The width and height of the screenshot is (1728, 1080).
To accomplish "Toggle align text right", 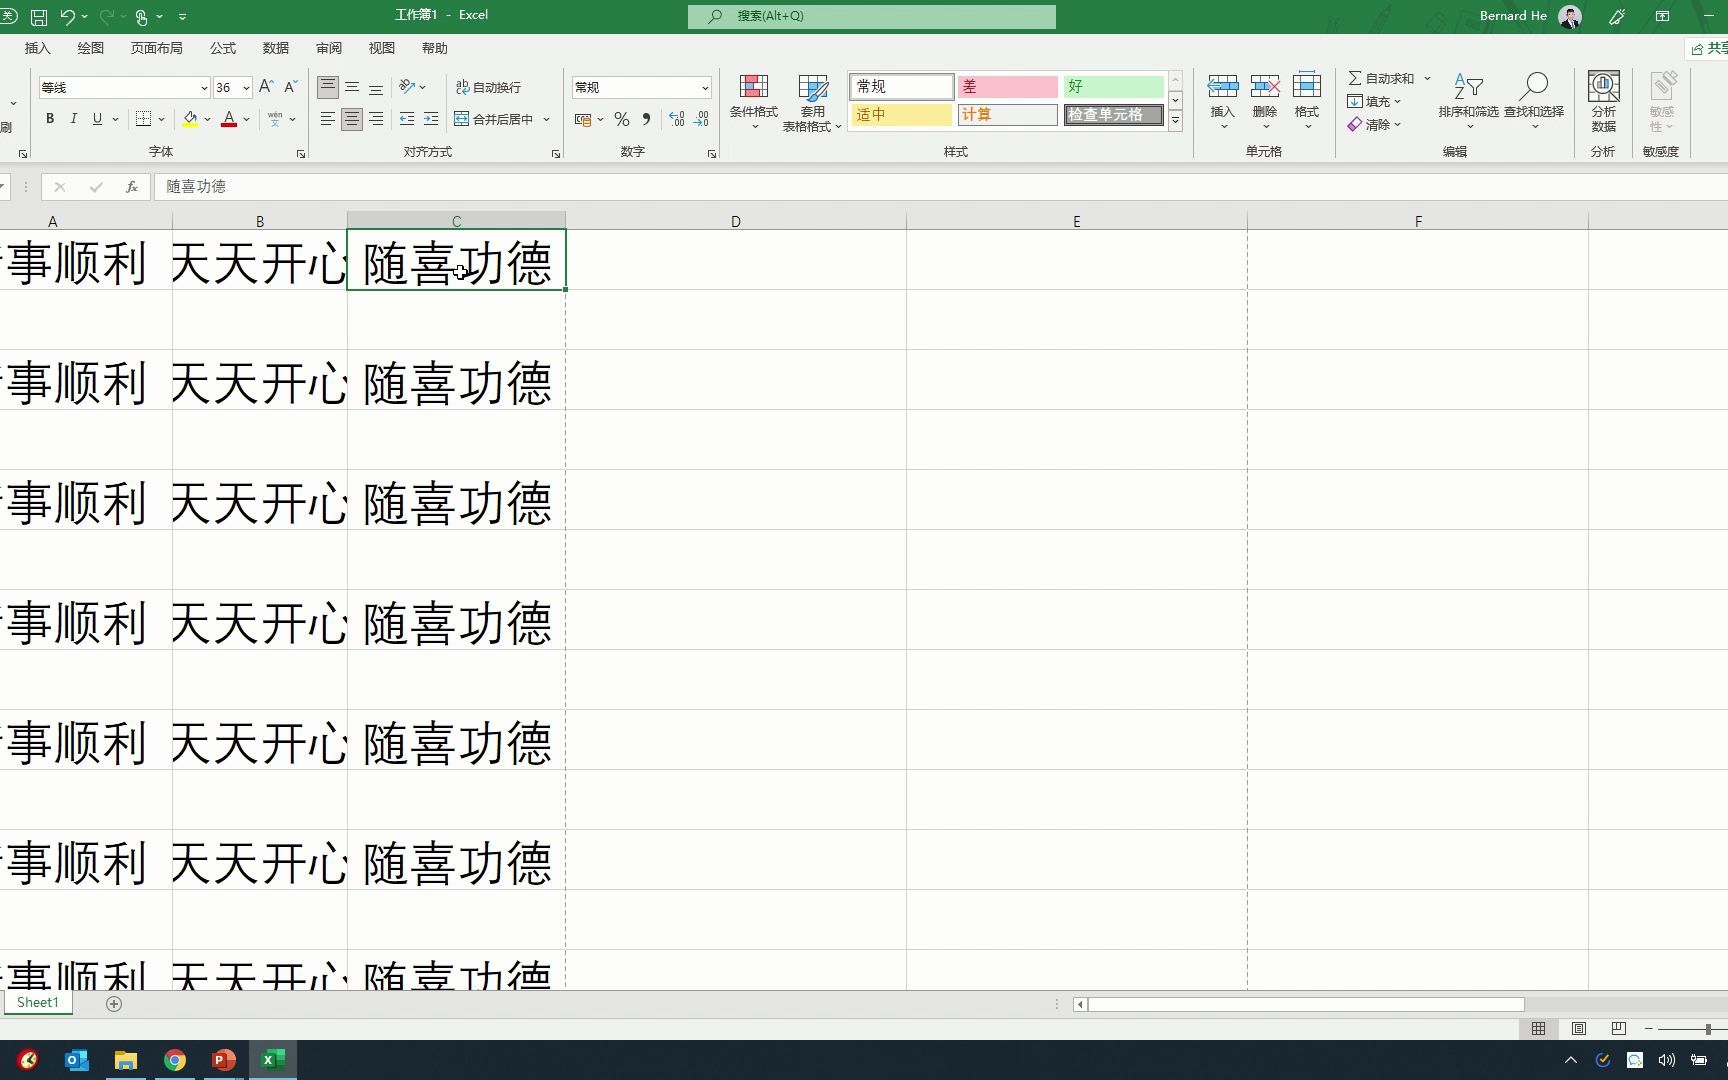I will 376,119.
